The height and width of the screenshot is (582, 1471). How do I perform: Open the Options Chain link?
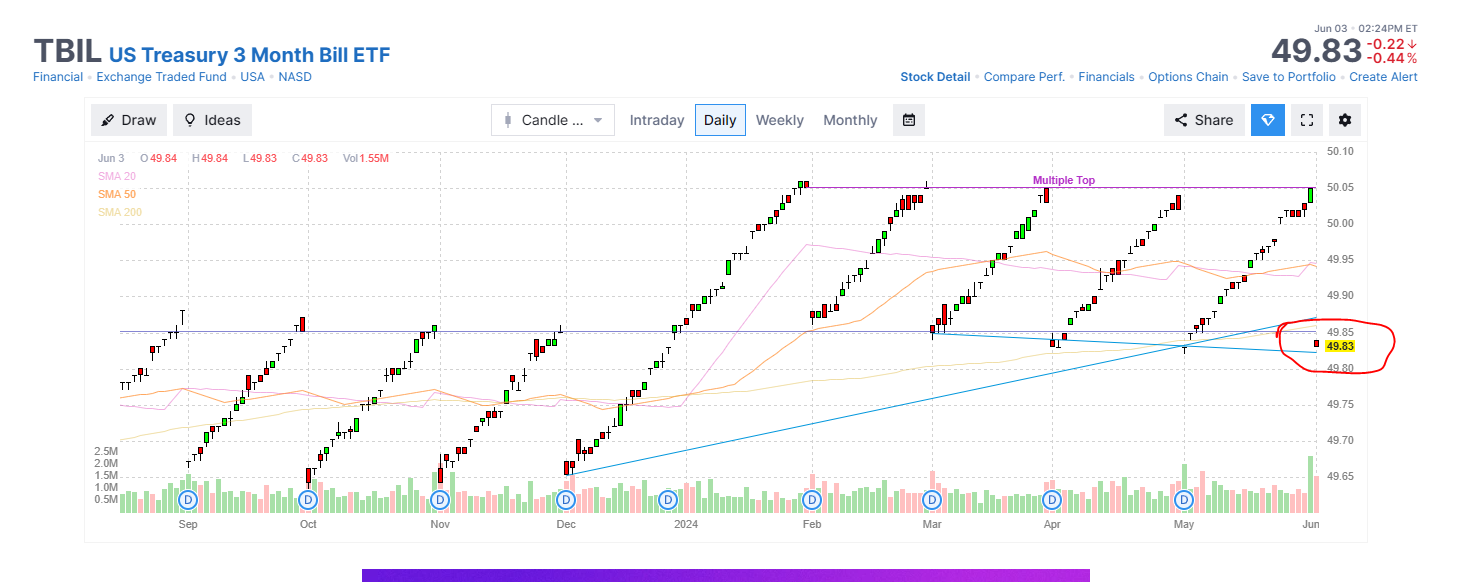tap(1188, 77)
